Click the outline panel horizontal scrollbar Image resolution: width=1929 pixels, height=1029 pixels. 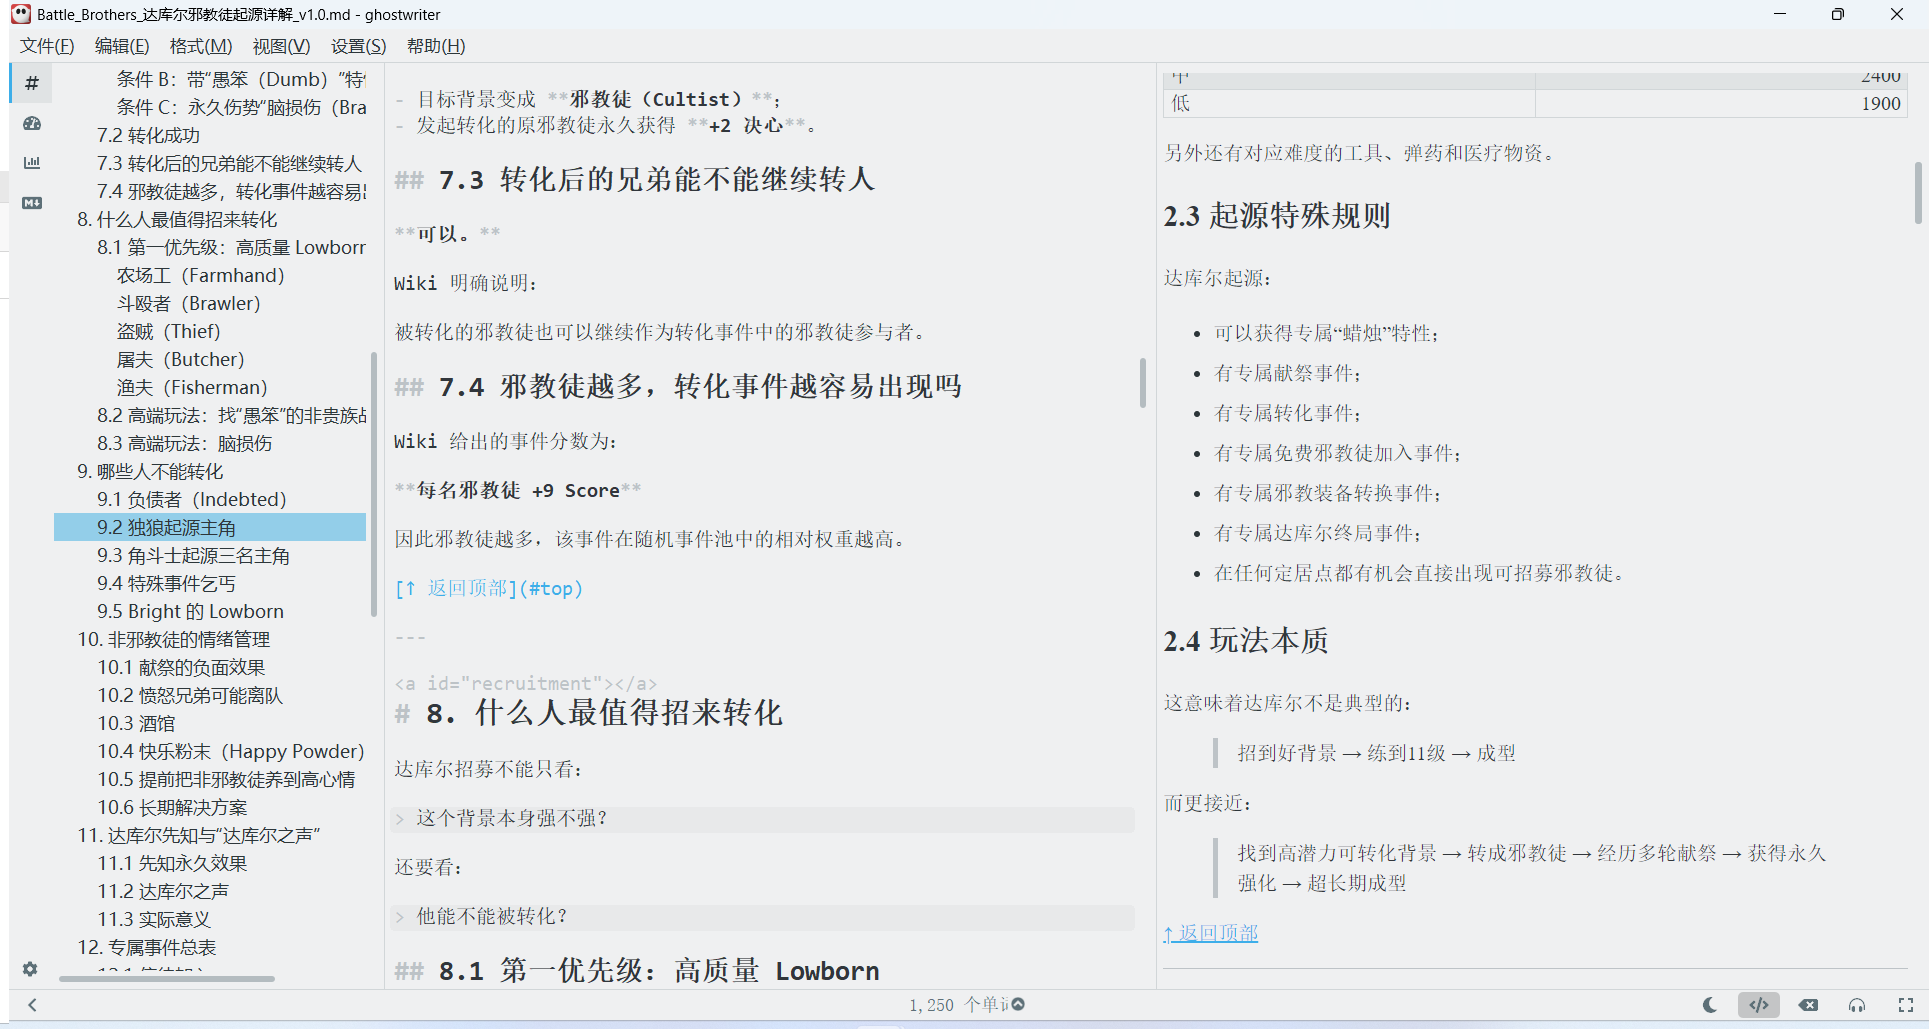(x=166, y=979)
